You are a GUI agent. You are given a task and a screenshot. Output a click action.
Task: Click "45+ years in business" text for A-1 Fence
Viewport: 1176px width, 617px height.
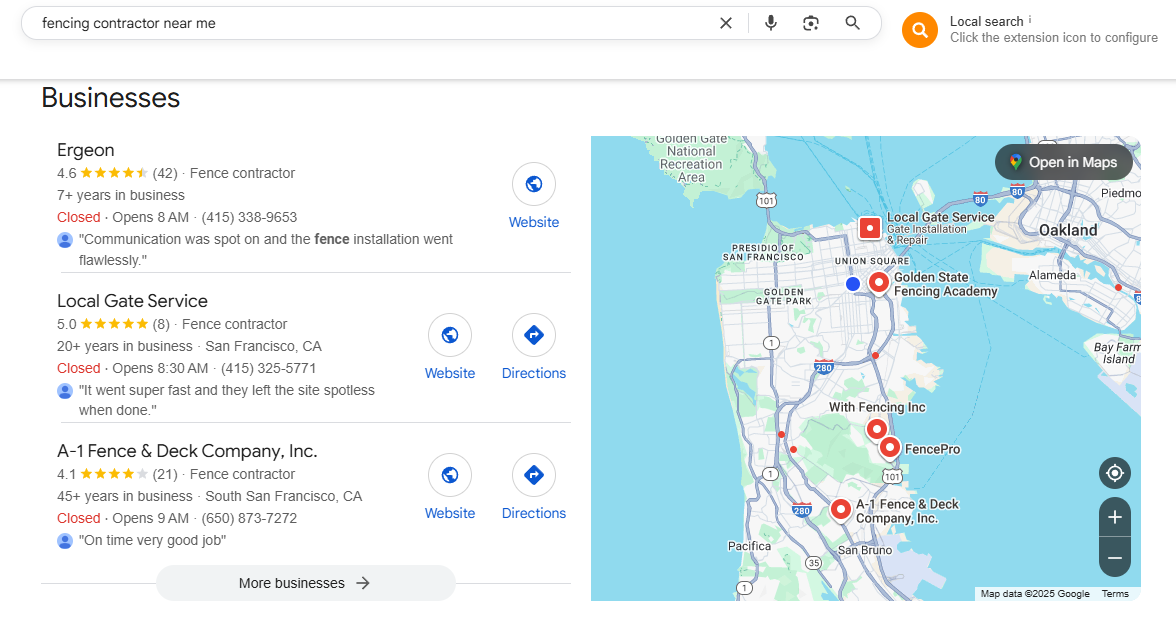(x=124, y=496)
